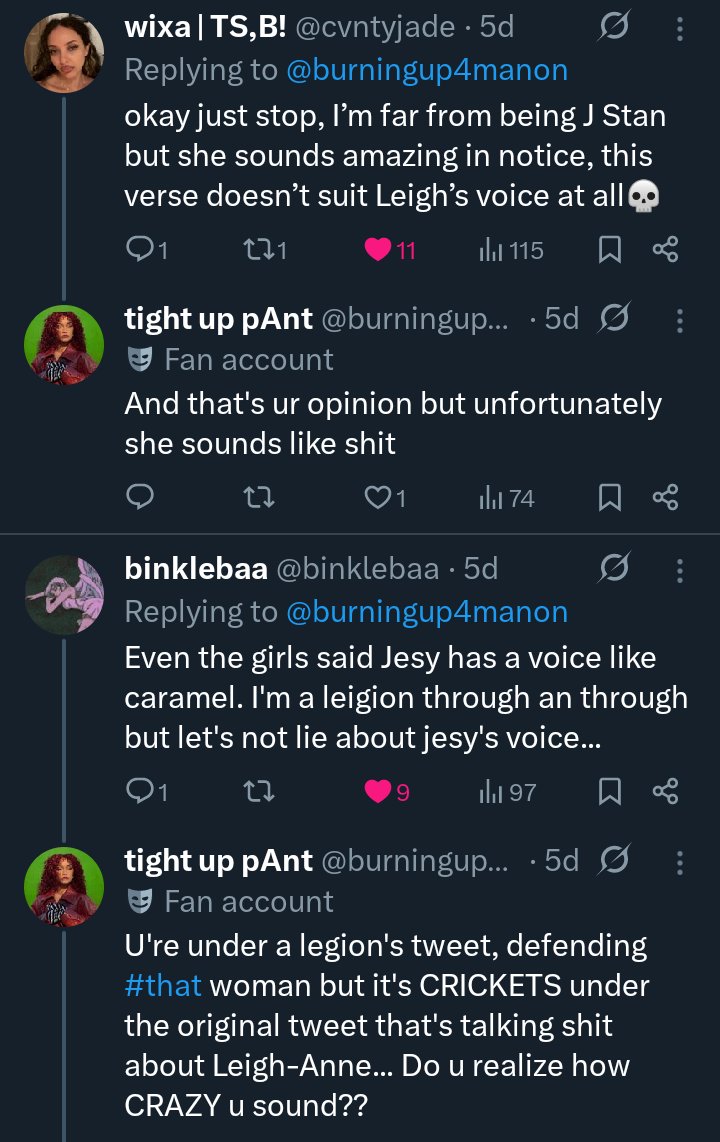This screenshot has height=1142, width=720.
Task: Like the 'And that's ur opinion' tweet
Action: pos(376,496)
